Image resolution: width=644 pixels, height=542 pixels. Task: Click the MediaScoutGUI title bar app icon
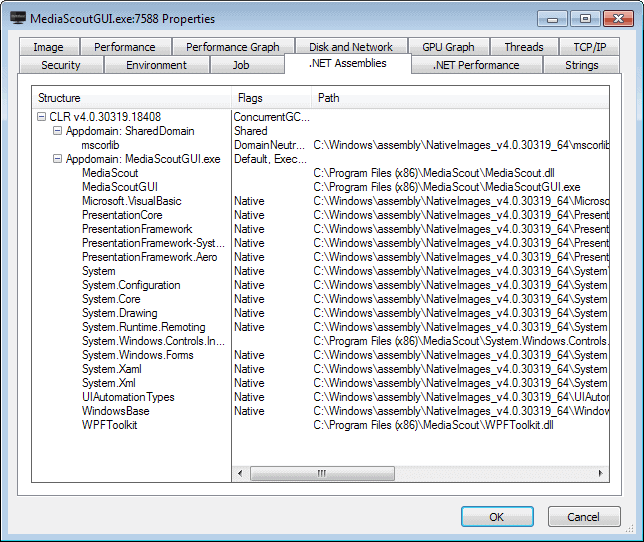pos(17,18)
